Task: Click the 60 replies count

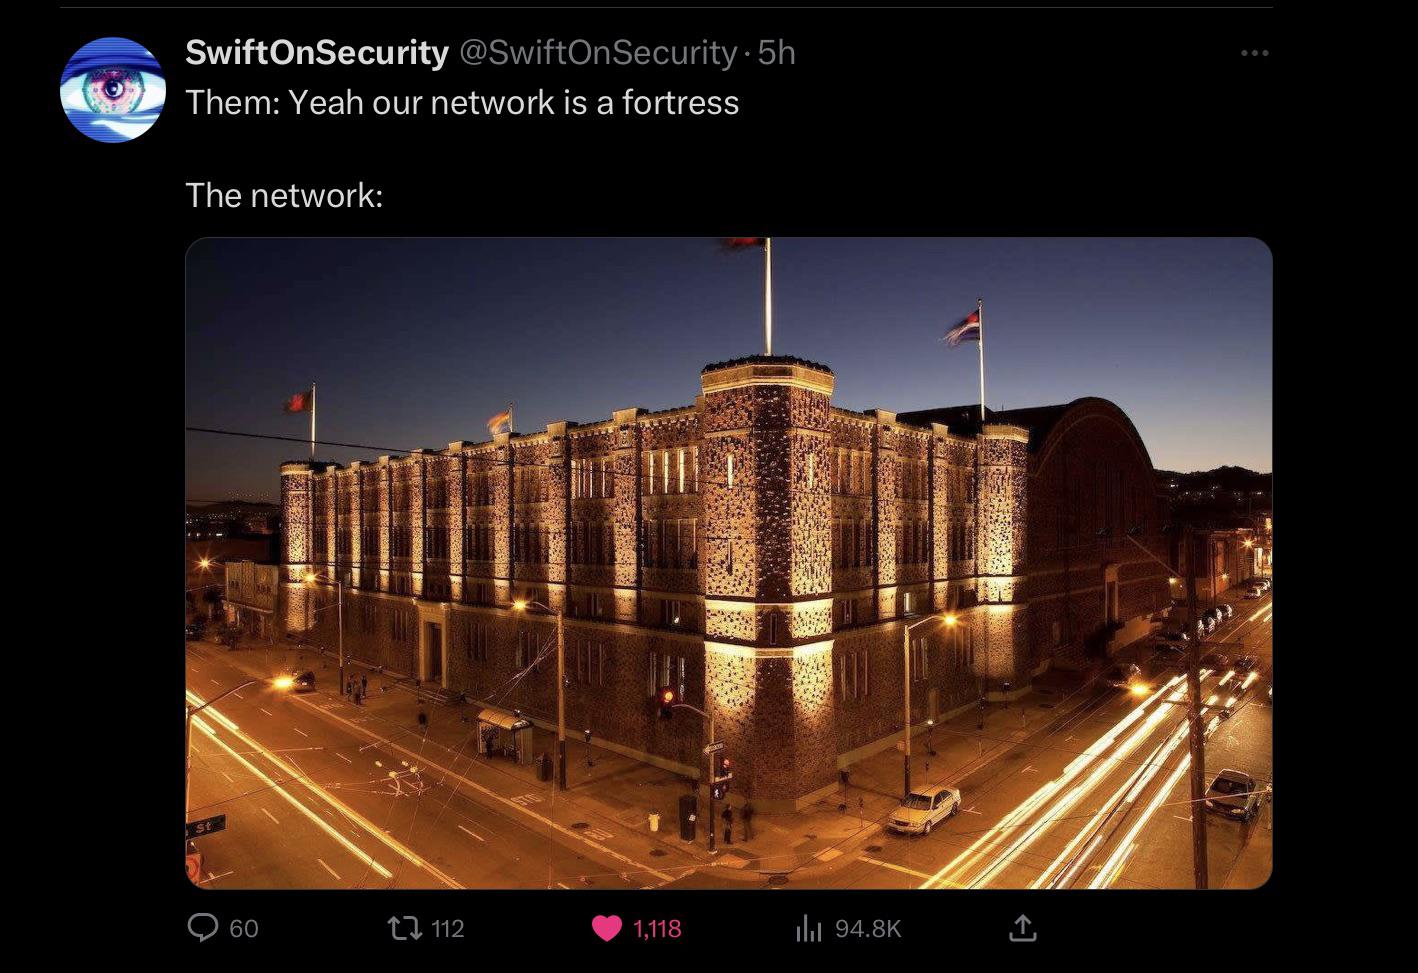Action: pos(244,929)
